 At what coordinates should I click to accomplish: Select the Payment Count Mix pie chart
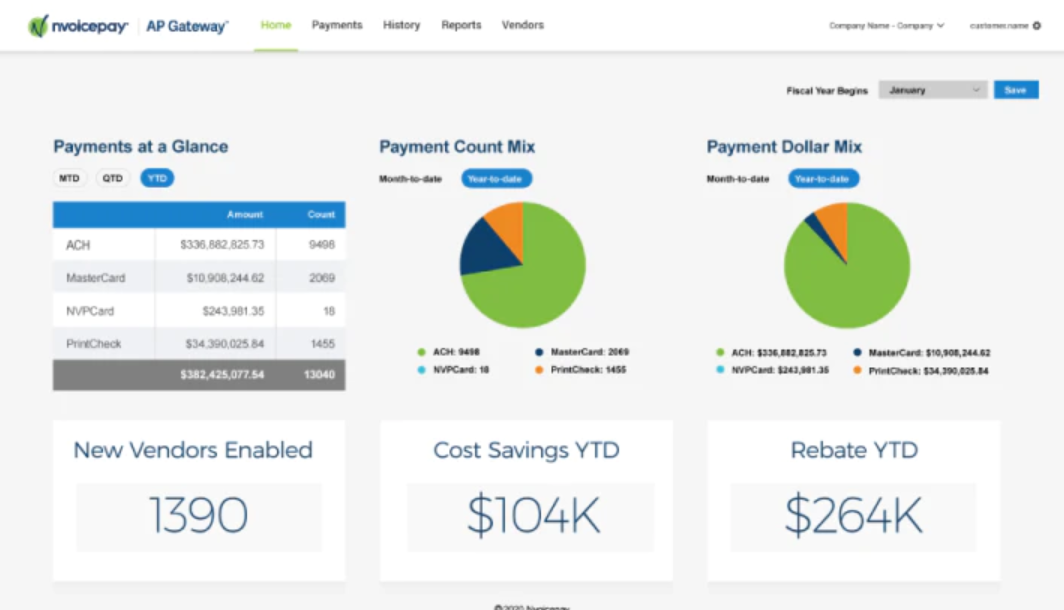click(521, 265)
